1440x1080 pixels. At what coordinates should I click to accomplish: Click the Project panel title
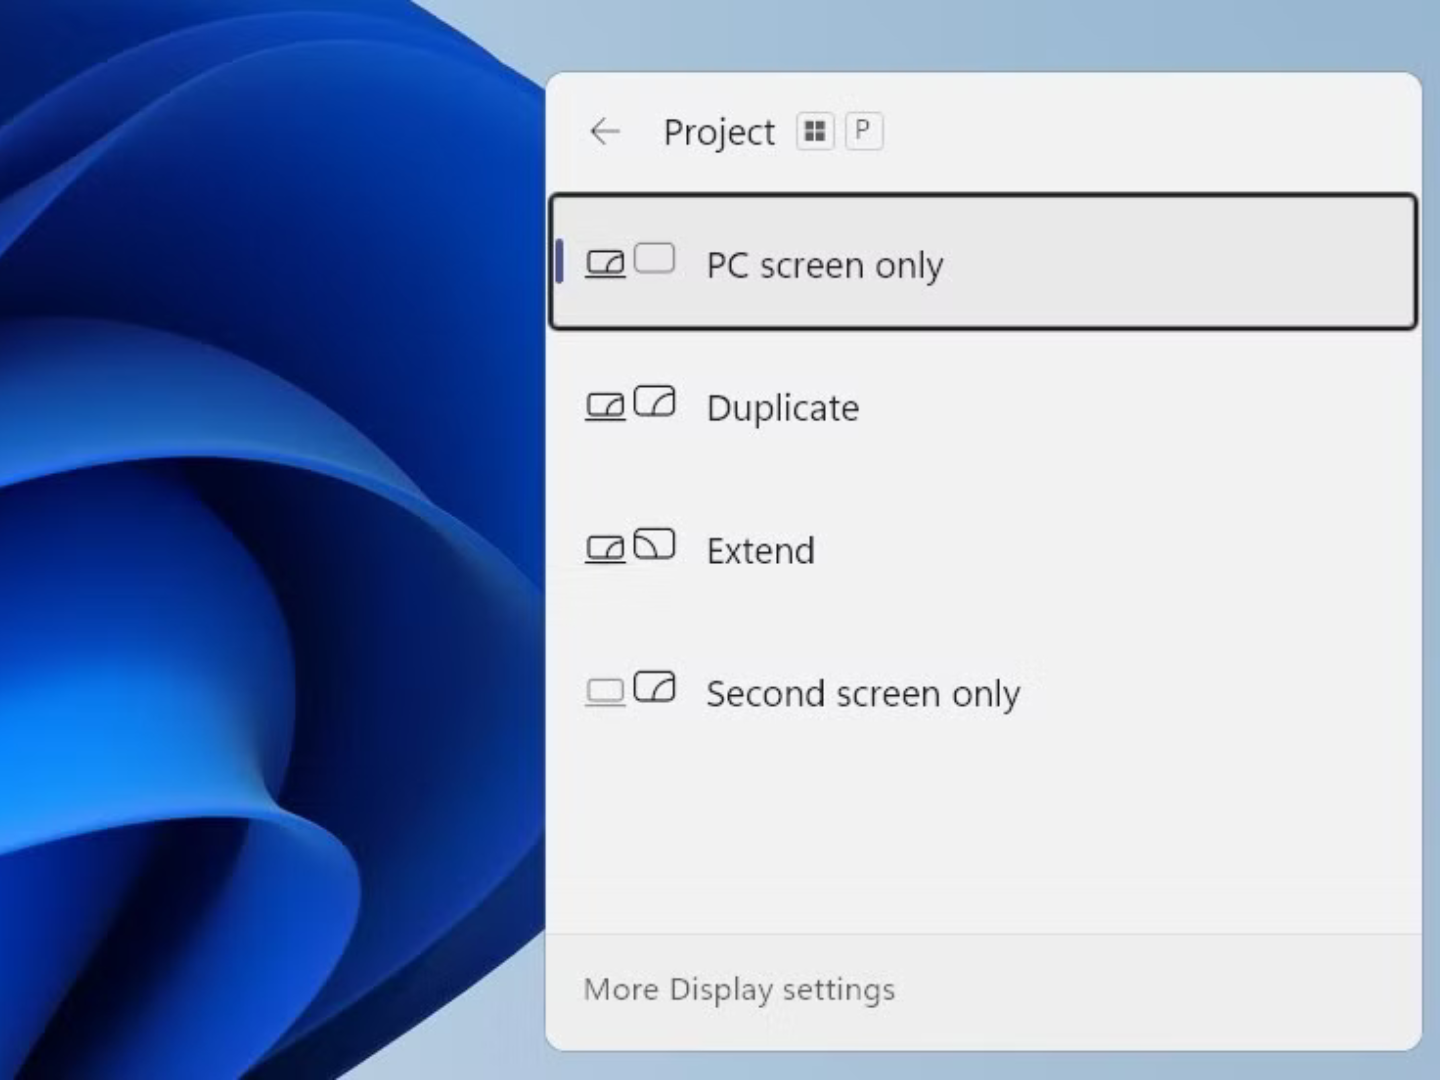point(719,132)
